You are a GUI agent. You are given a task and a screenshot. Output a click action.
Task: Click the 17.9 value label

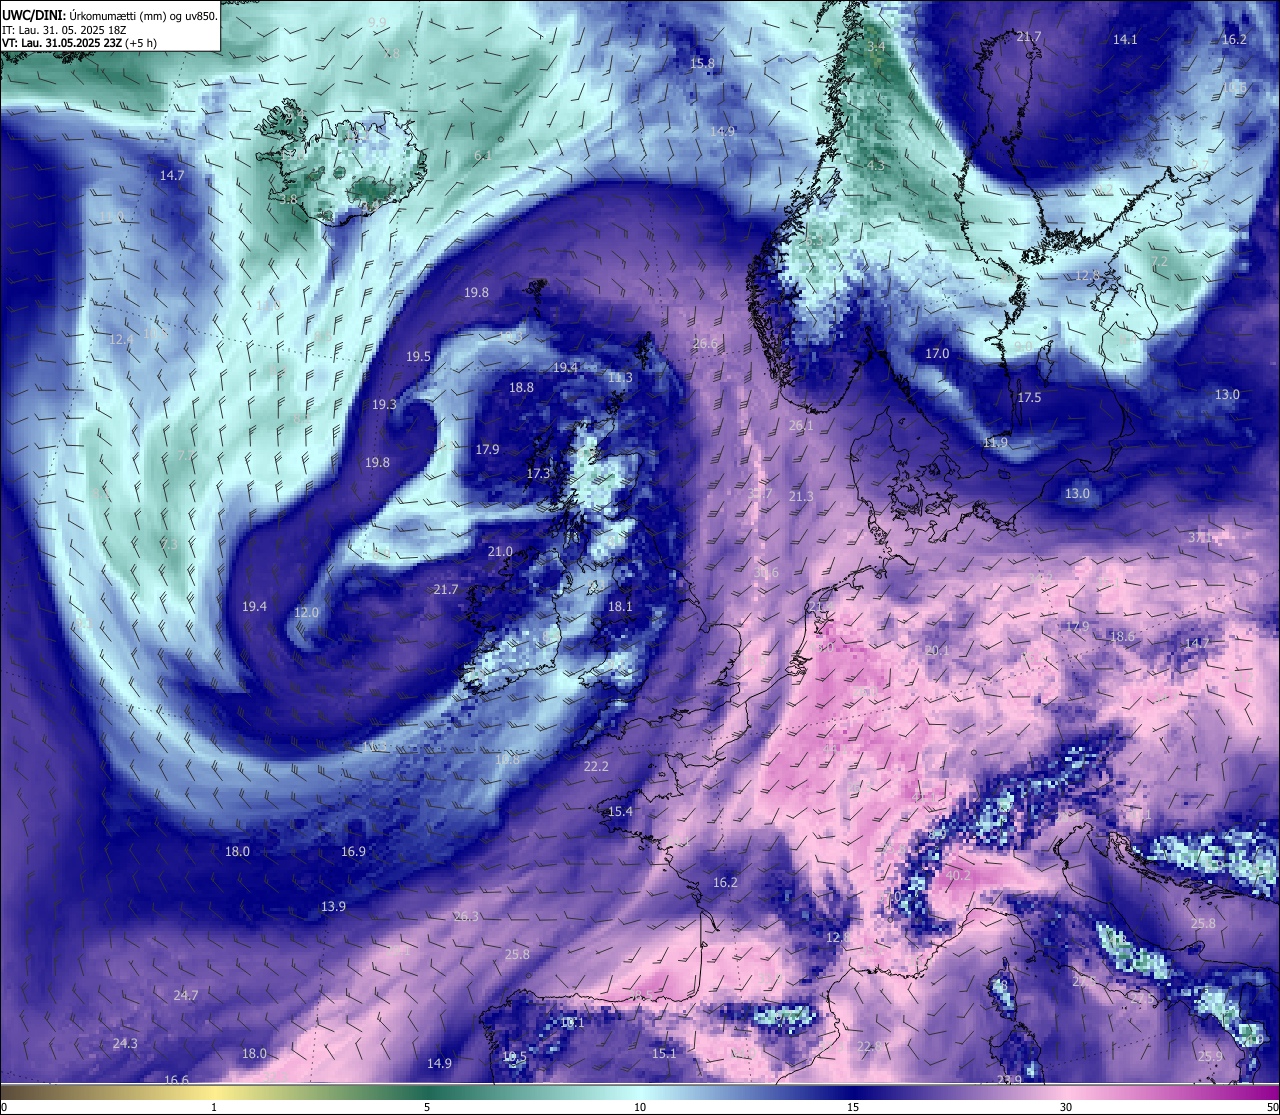487,450
